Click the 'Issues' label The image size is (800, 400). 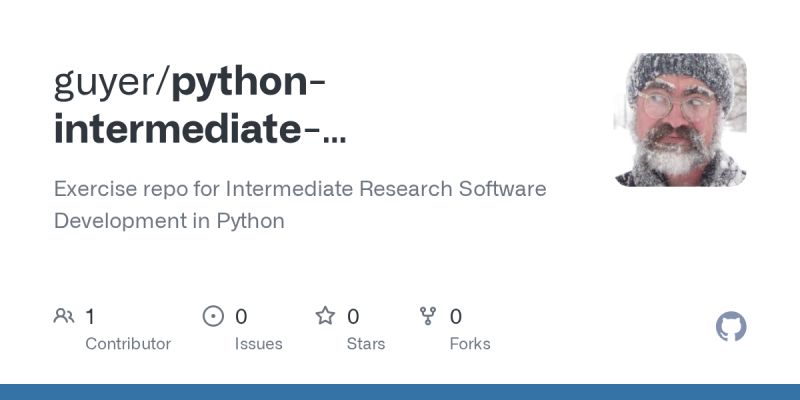pyautogui.click(x=259, y=344)
